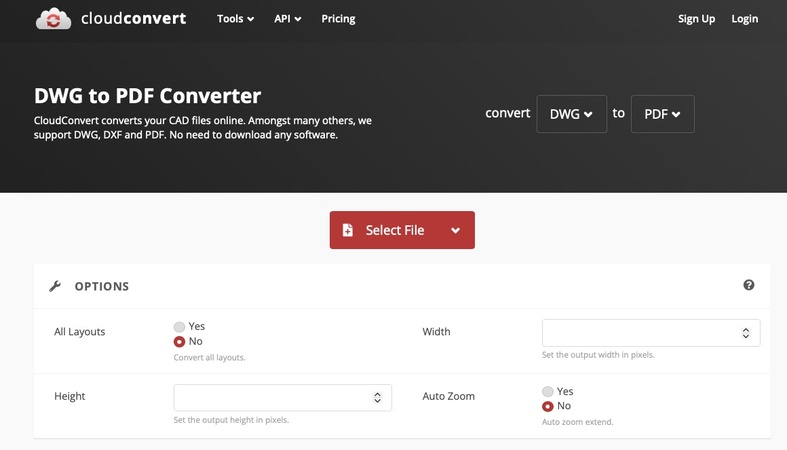This screenshot has height=450, width=787.
Task: Click the help question mark icon in Options
Action: (748, 285)
